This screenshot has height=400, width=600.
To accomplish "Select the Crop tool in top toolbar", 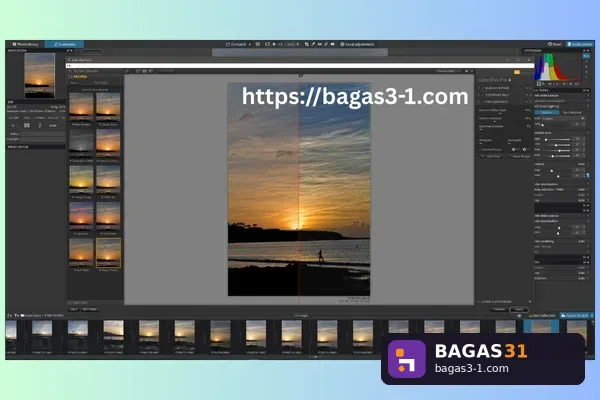I will pyautogui.click(x=307, y=44).
